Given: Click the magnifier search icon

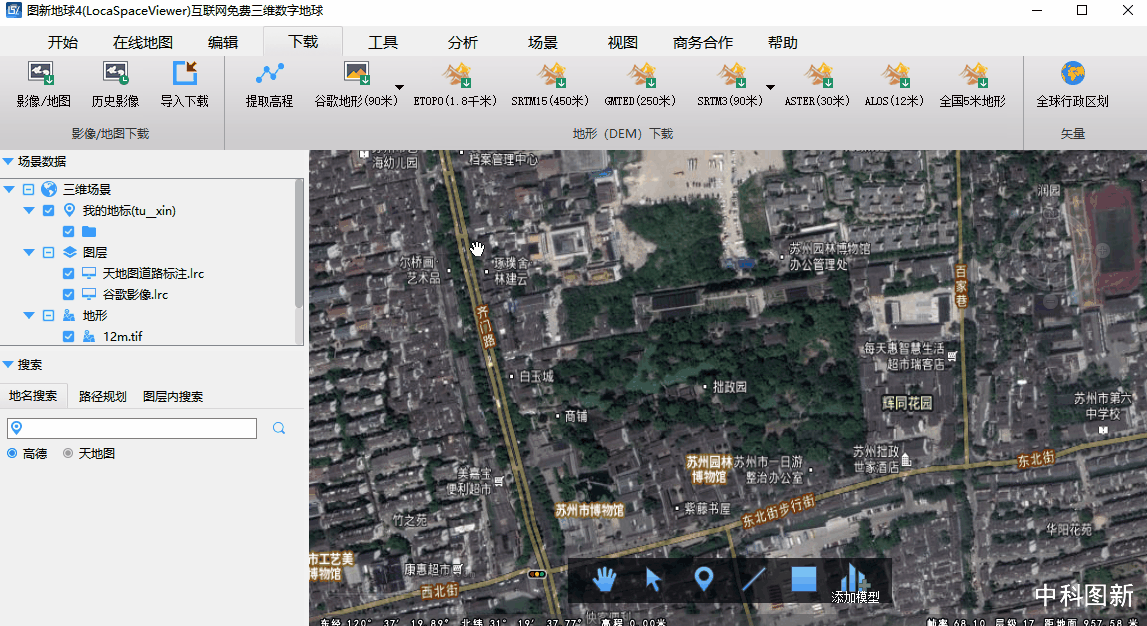Looking at the screenshot, I should coord(279,429).
